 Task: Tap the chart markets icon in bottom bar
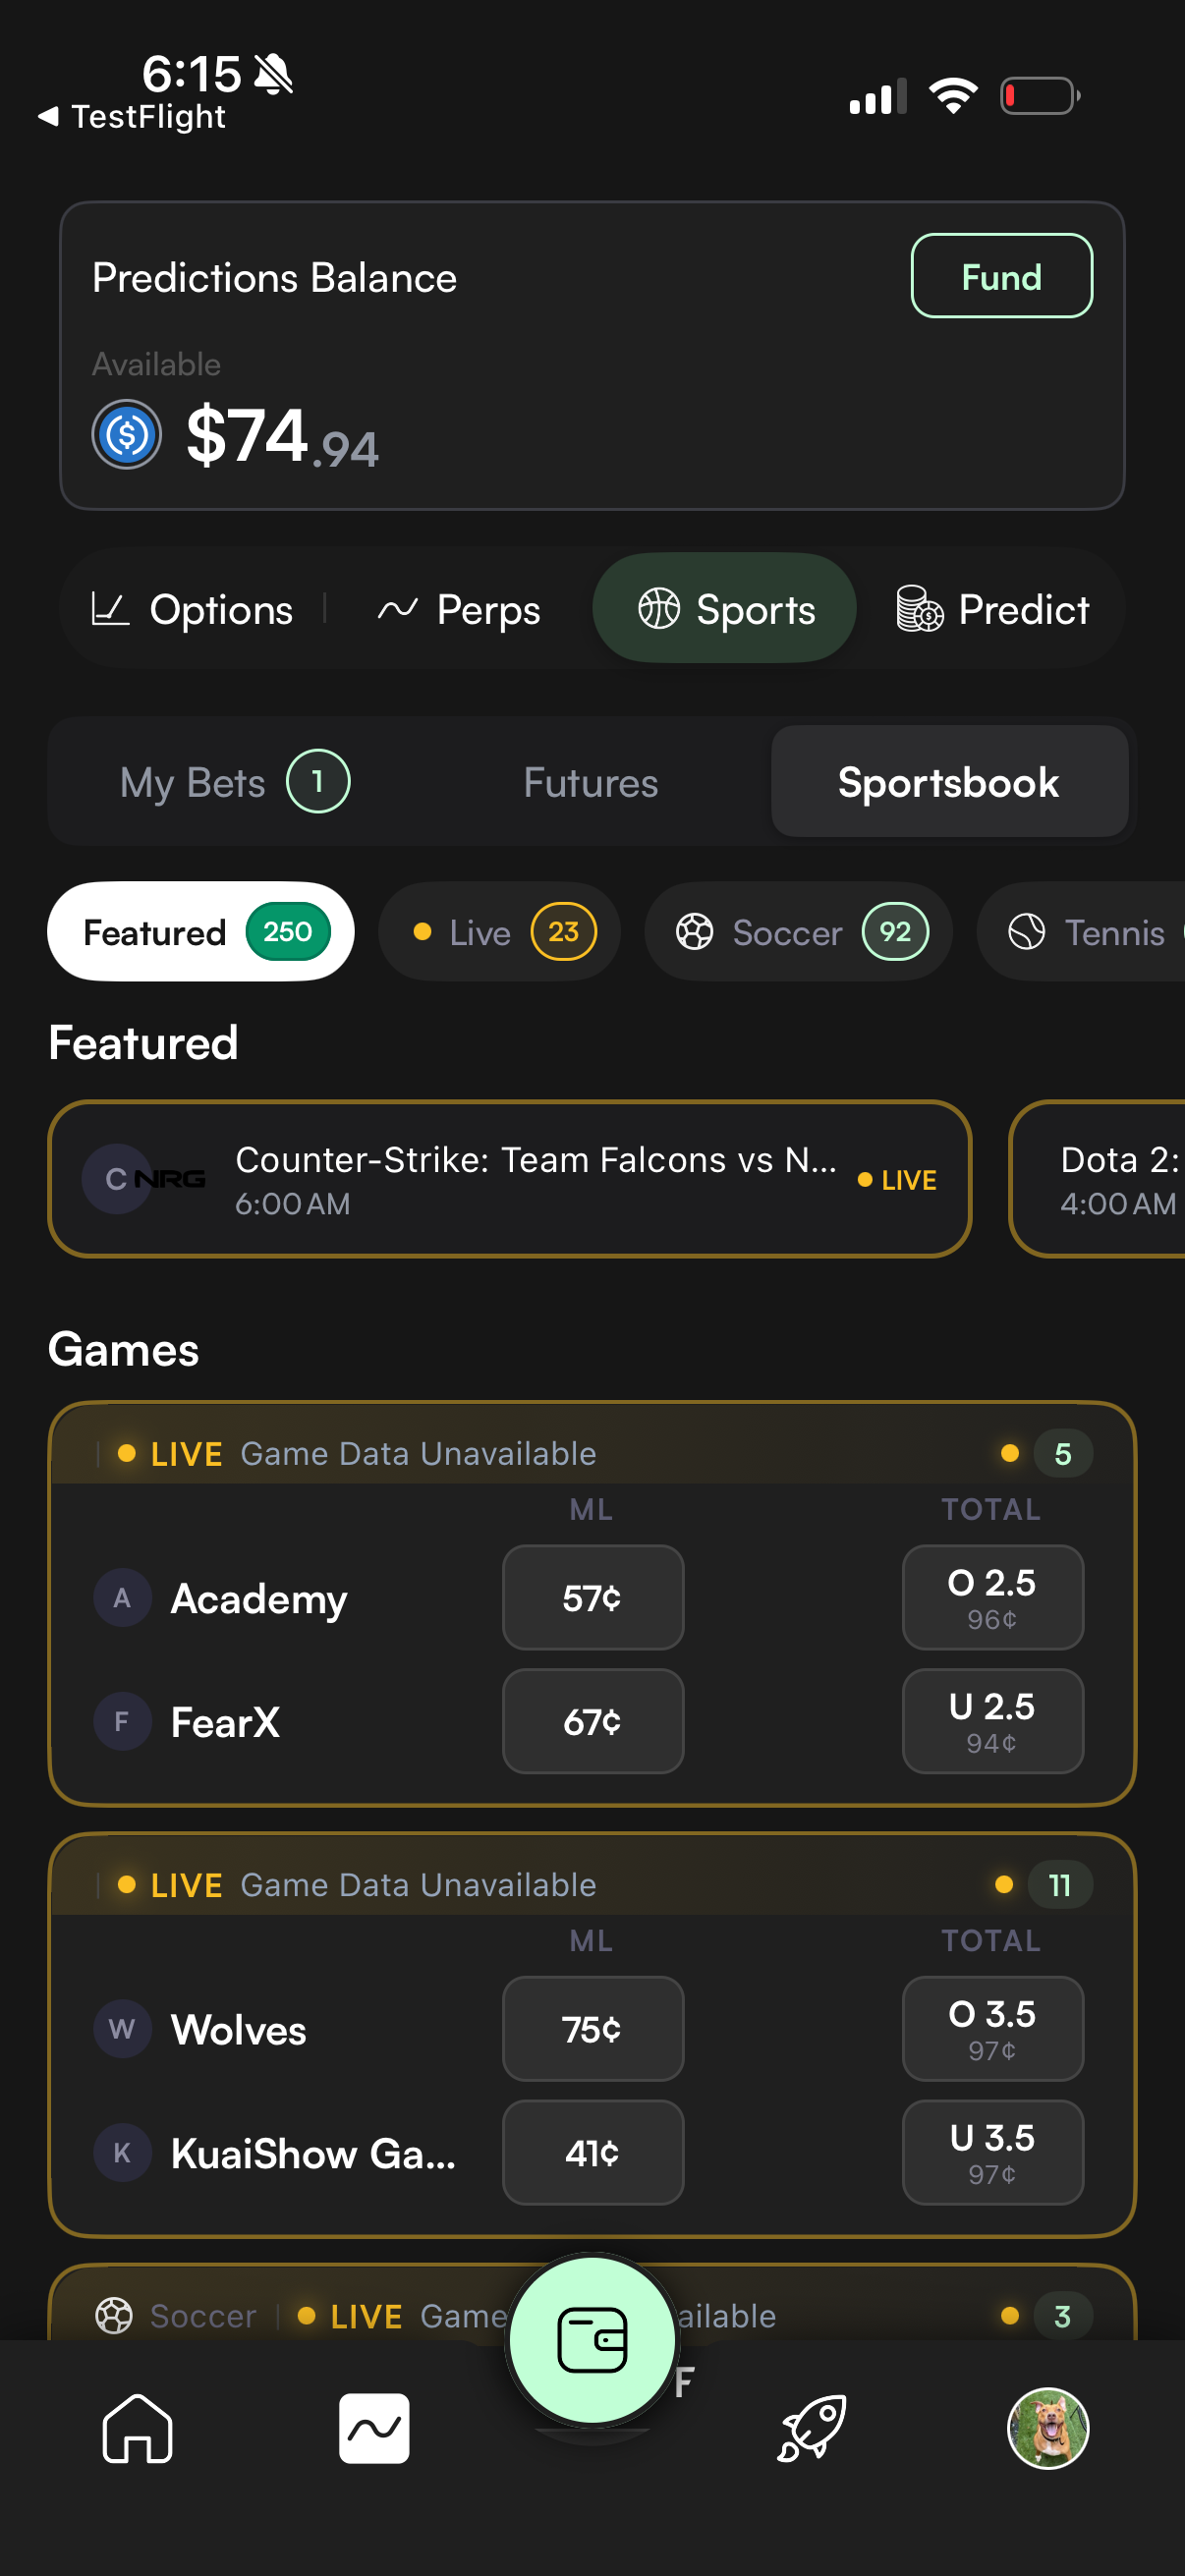tap(374, 2428)
